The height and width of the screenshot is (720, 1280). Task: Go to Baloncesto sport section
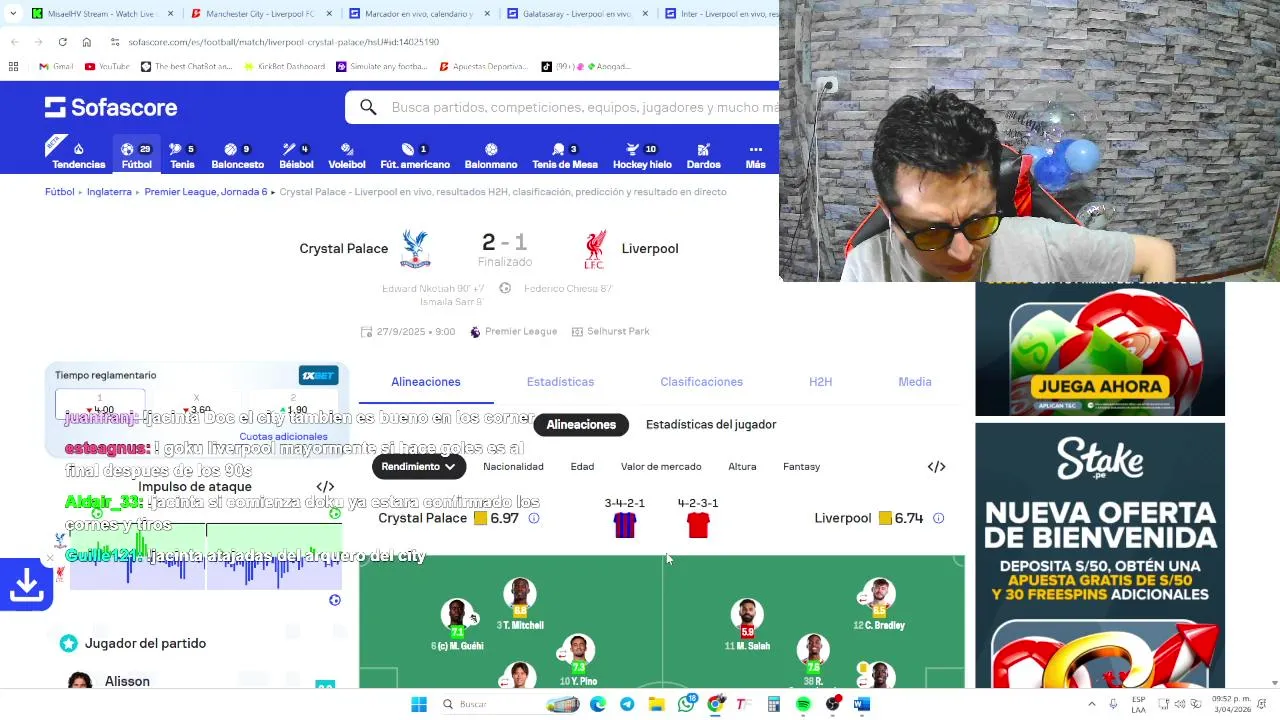(x=237, y=155)
